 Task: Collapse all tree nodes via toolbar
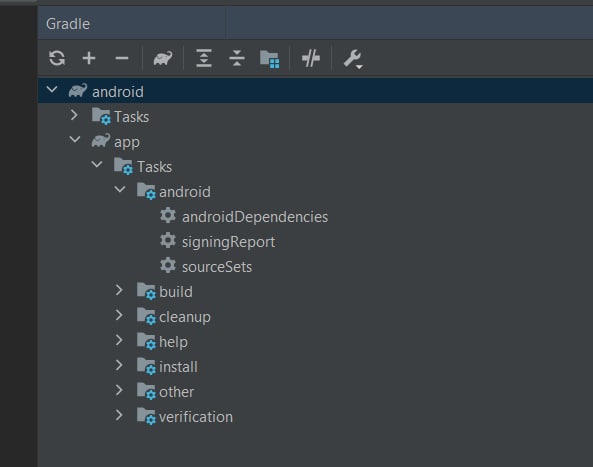(237, 58)
